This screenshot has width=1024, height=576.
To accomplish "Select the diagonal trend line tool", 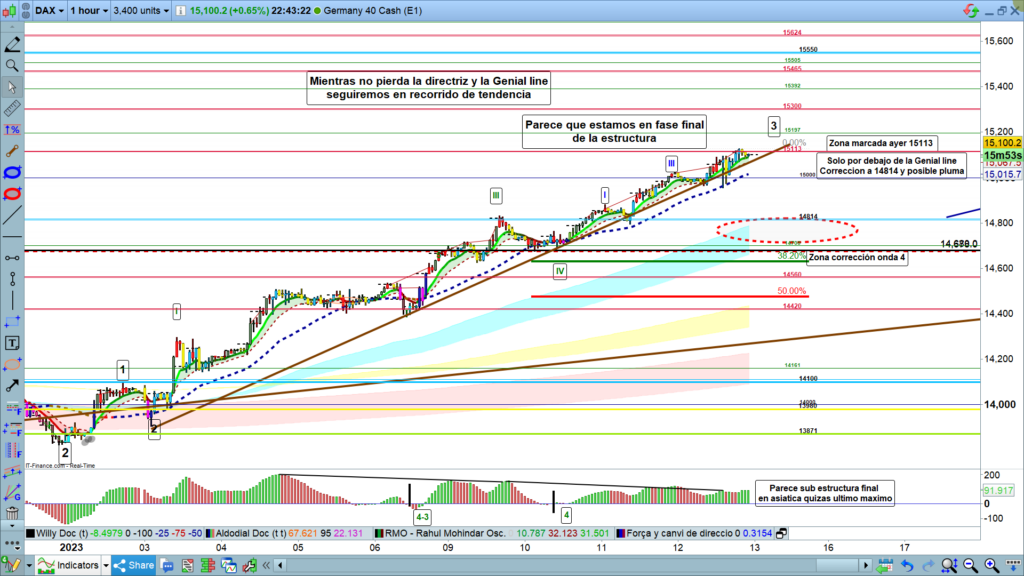I will (x=11, y=215).
